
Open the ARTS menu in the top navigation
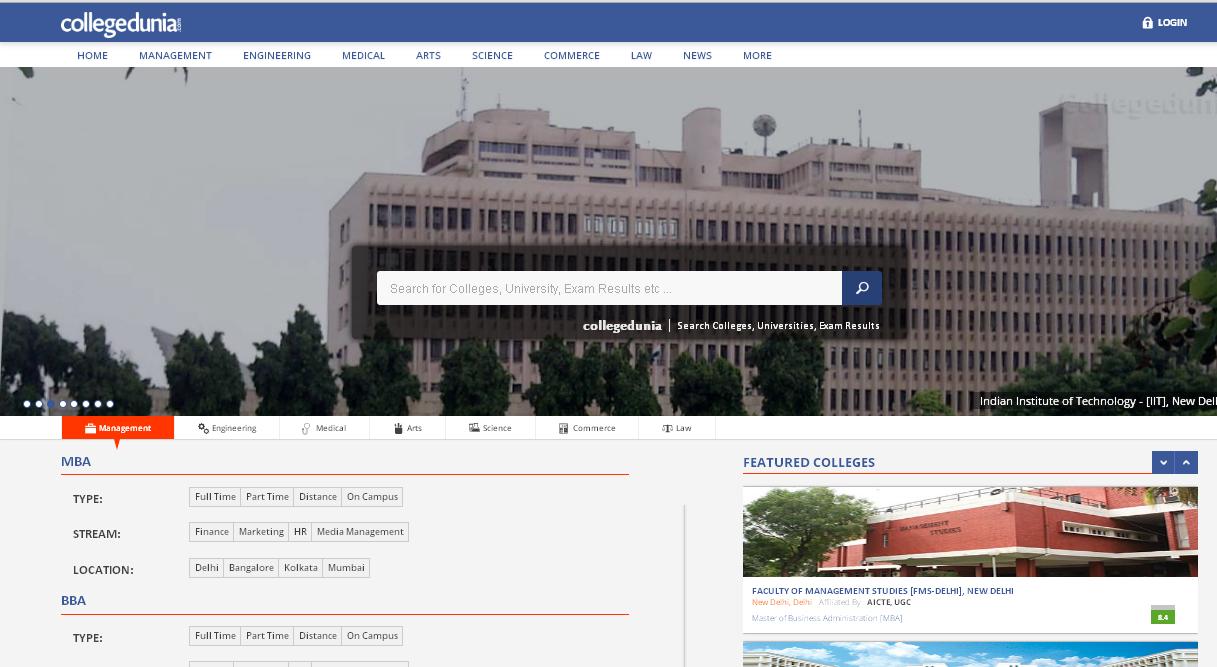[428, 55]
